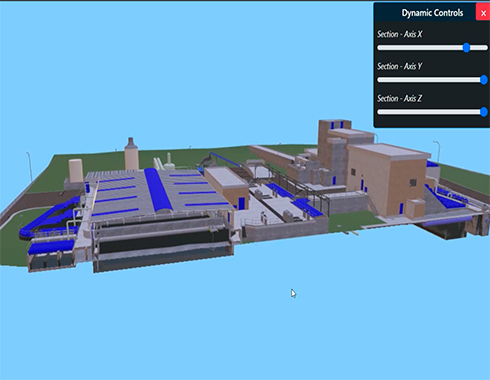Close the Dynamic Controls panel
490x380 pixels.
(x=483, y=13)
